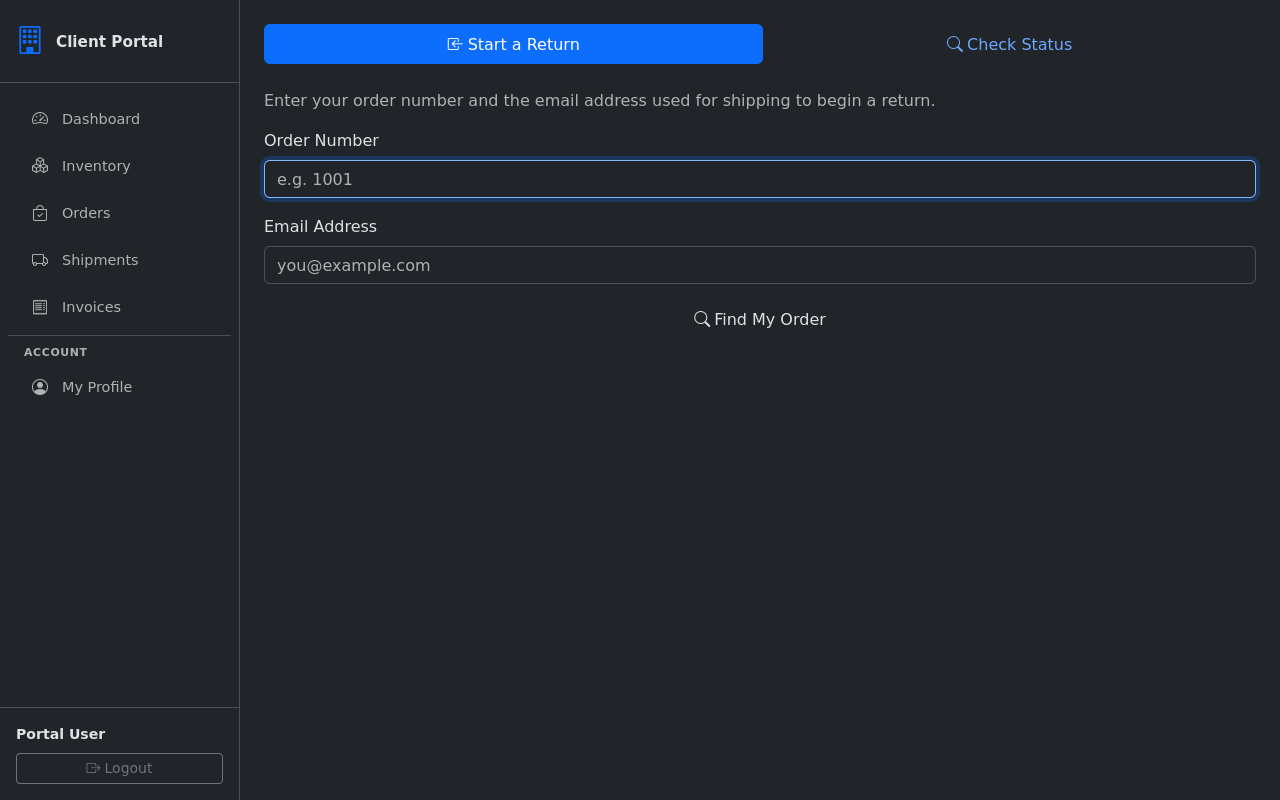Click the My Profile person icon
Viewport: 1280px width, 800px height.
40,387
